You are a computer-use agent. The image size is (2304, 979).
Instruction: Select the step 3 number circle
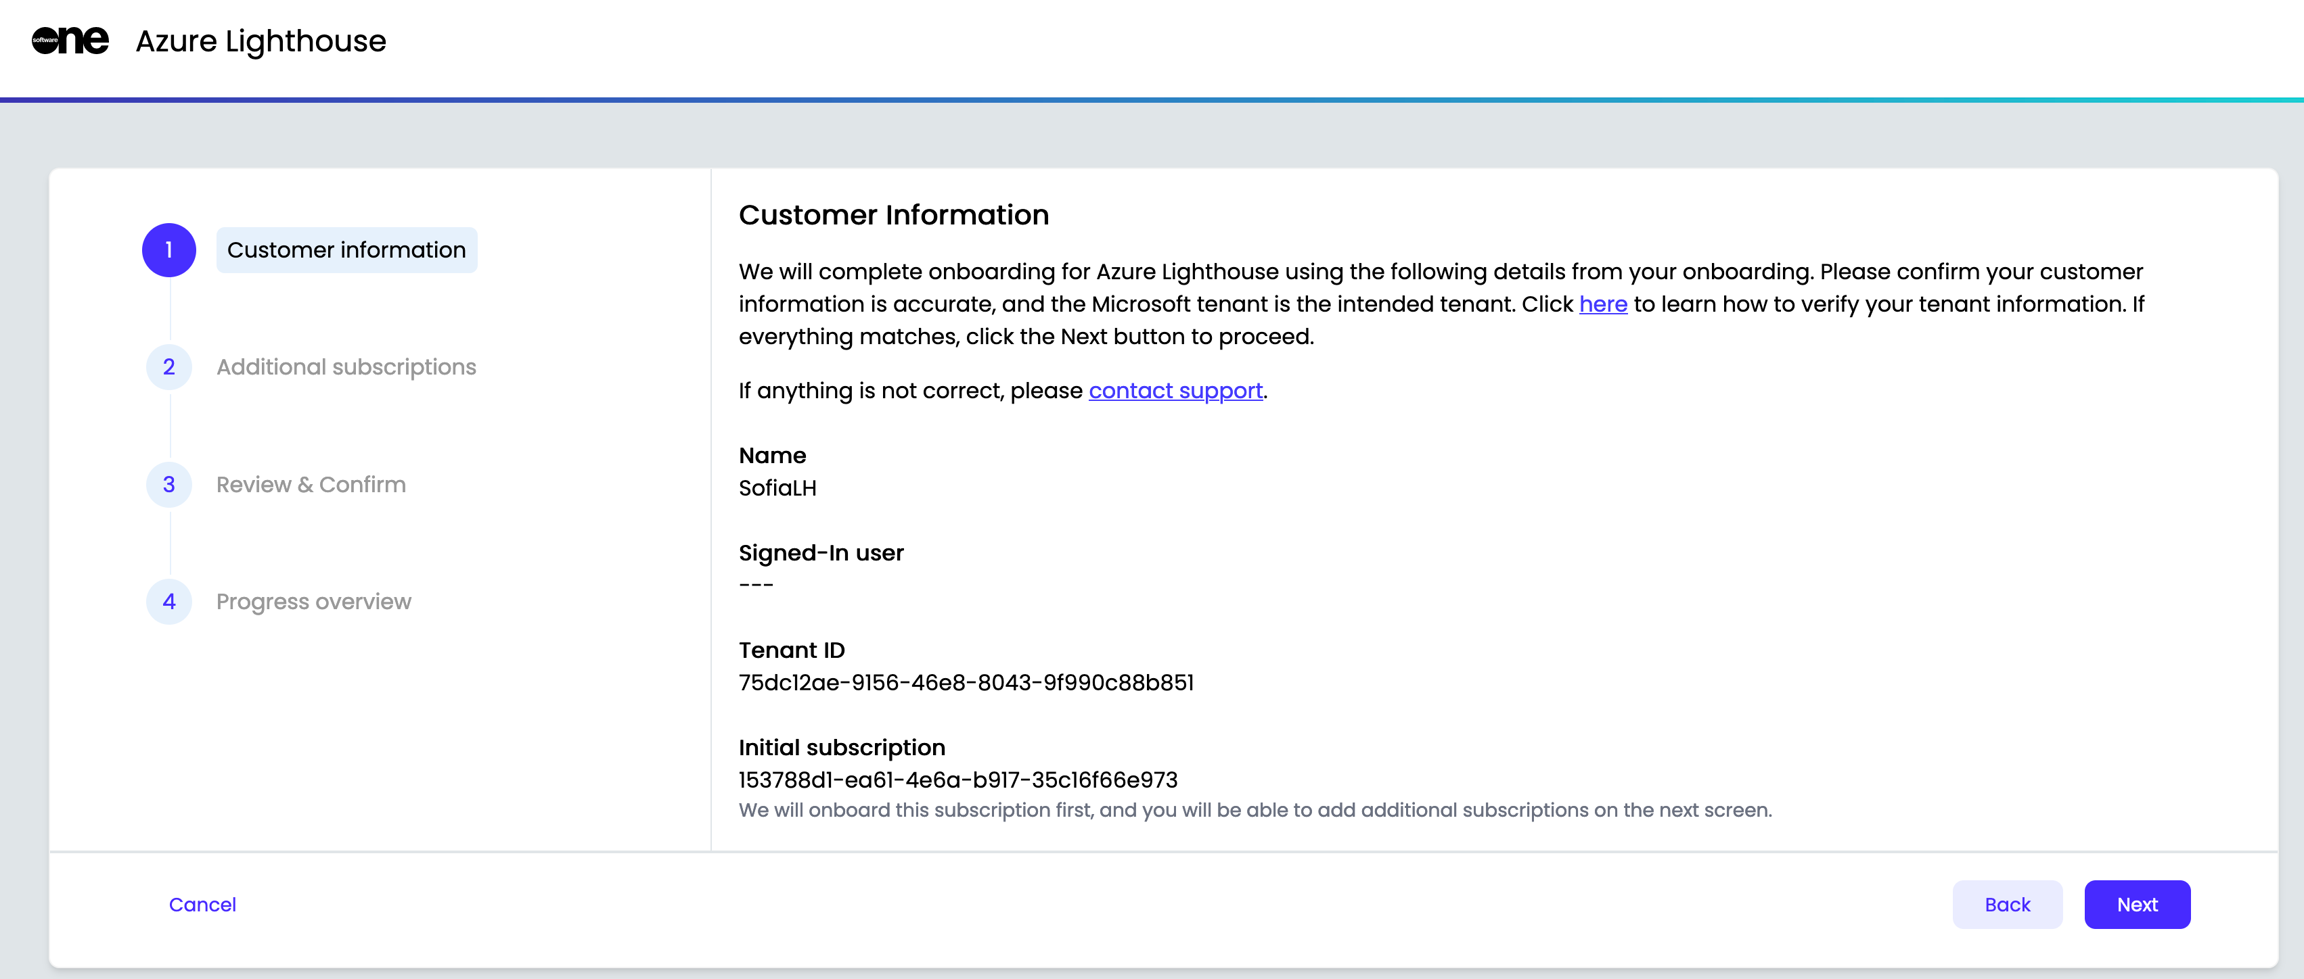click(x=169, y=484)
